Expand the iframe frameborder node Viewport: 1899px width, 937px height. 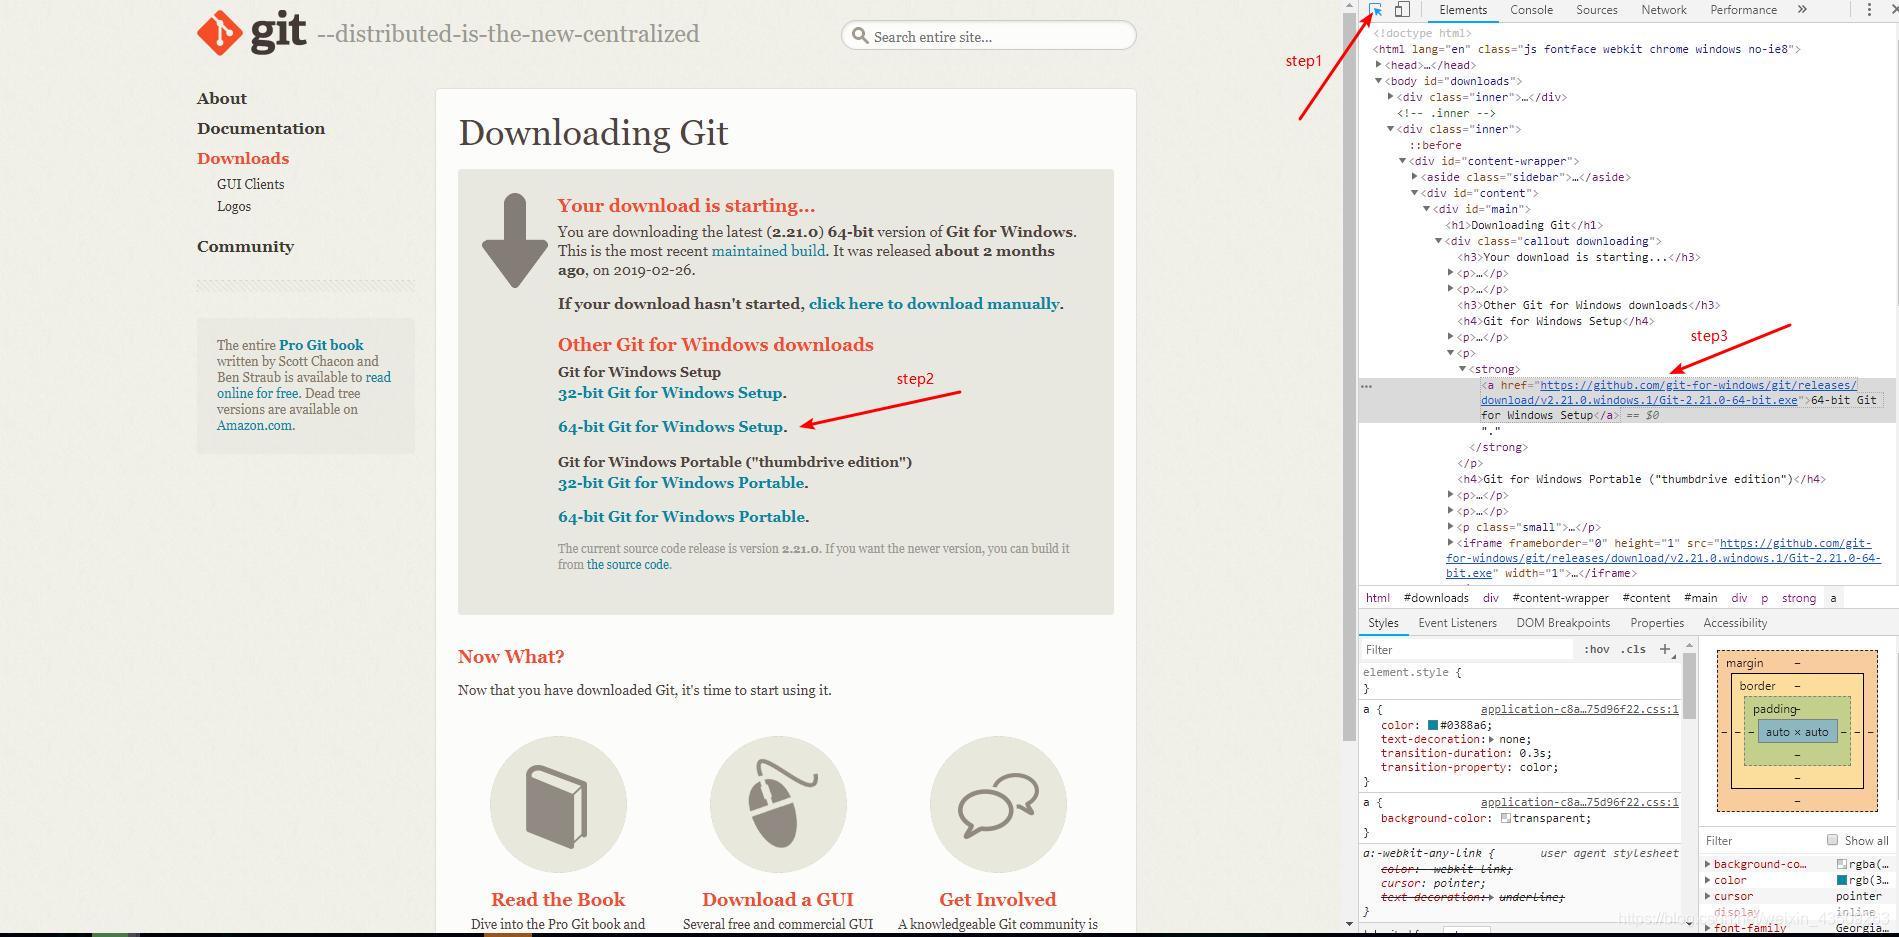[x=1451, y=543]
